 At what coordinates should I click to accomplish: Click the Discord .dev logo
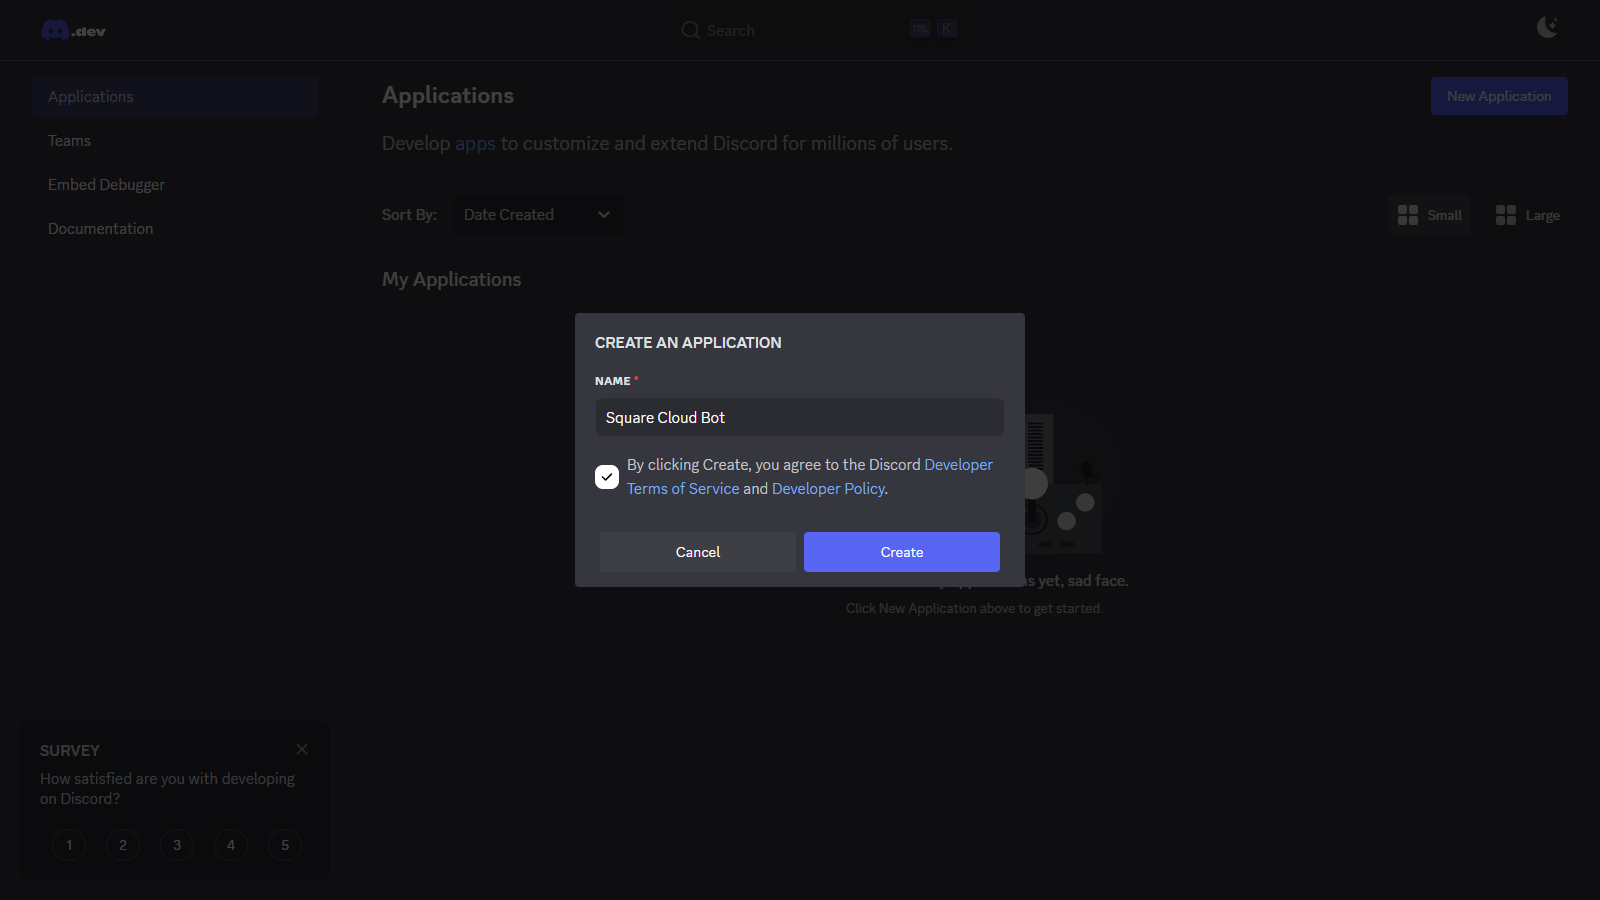[x=73, y=31]
